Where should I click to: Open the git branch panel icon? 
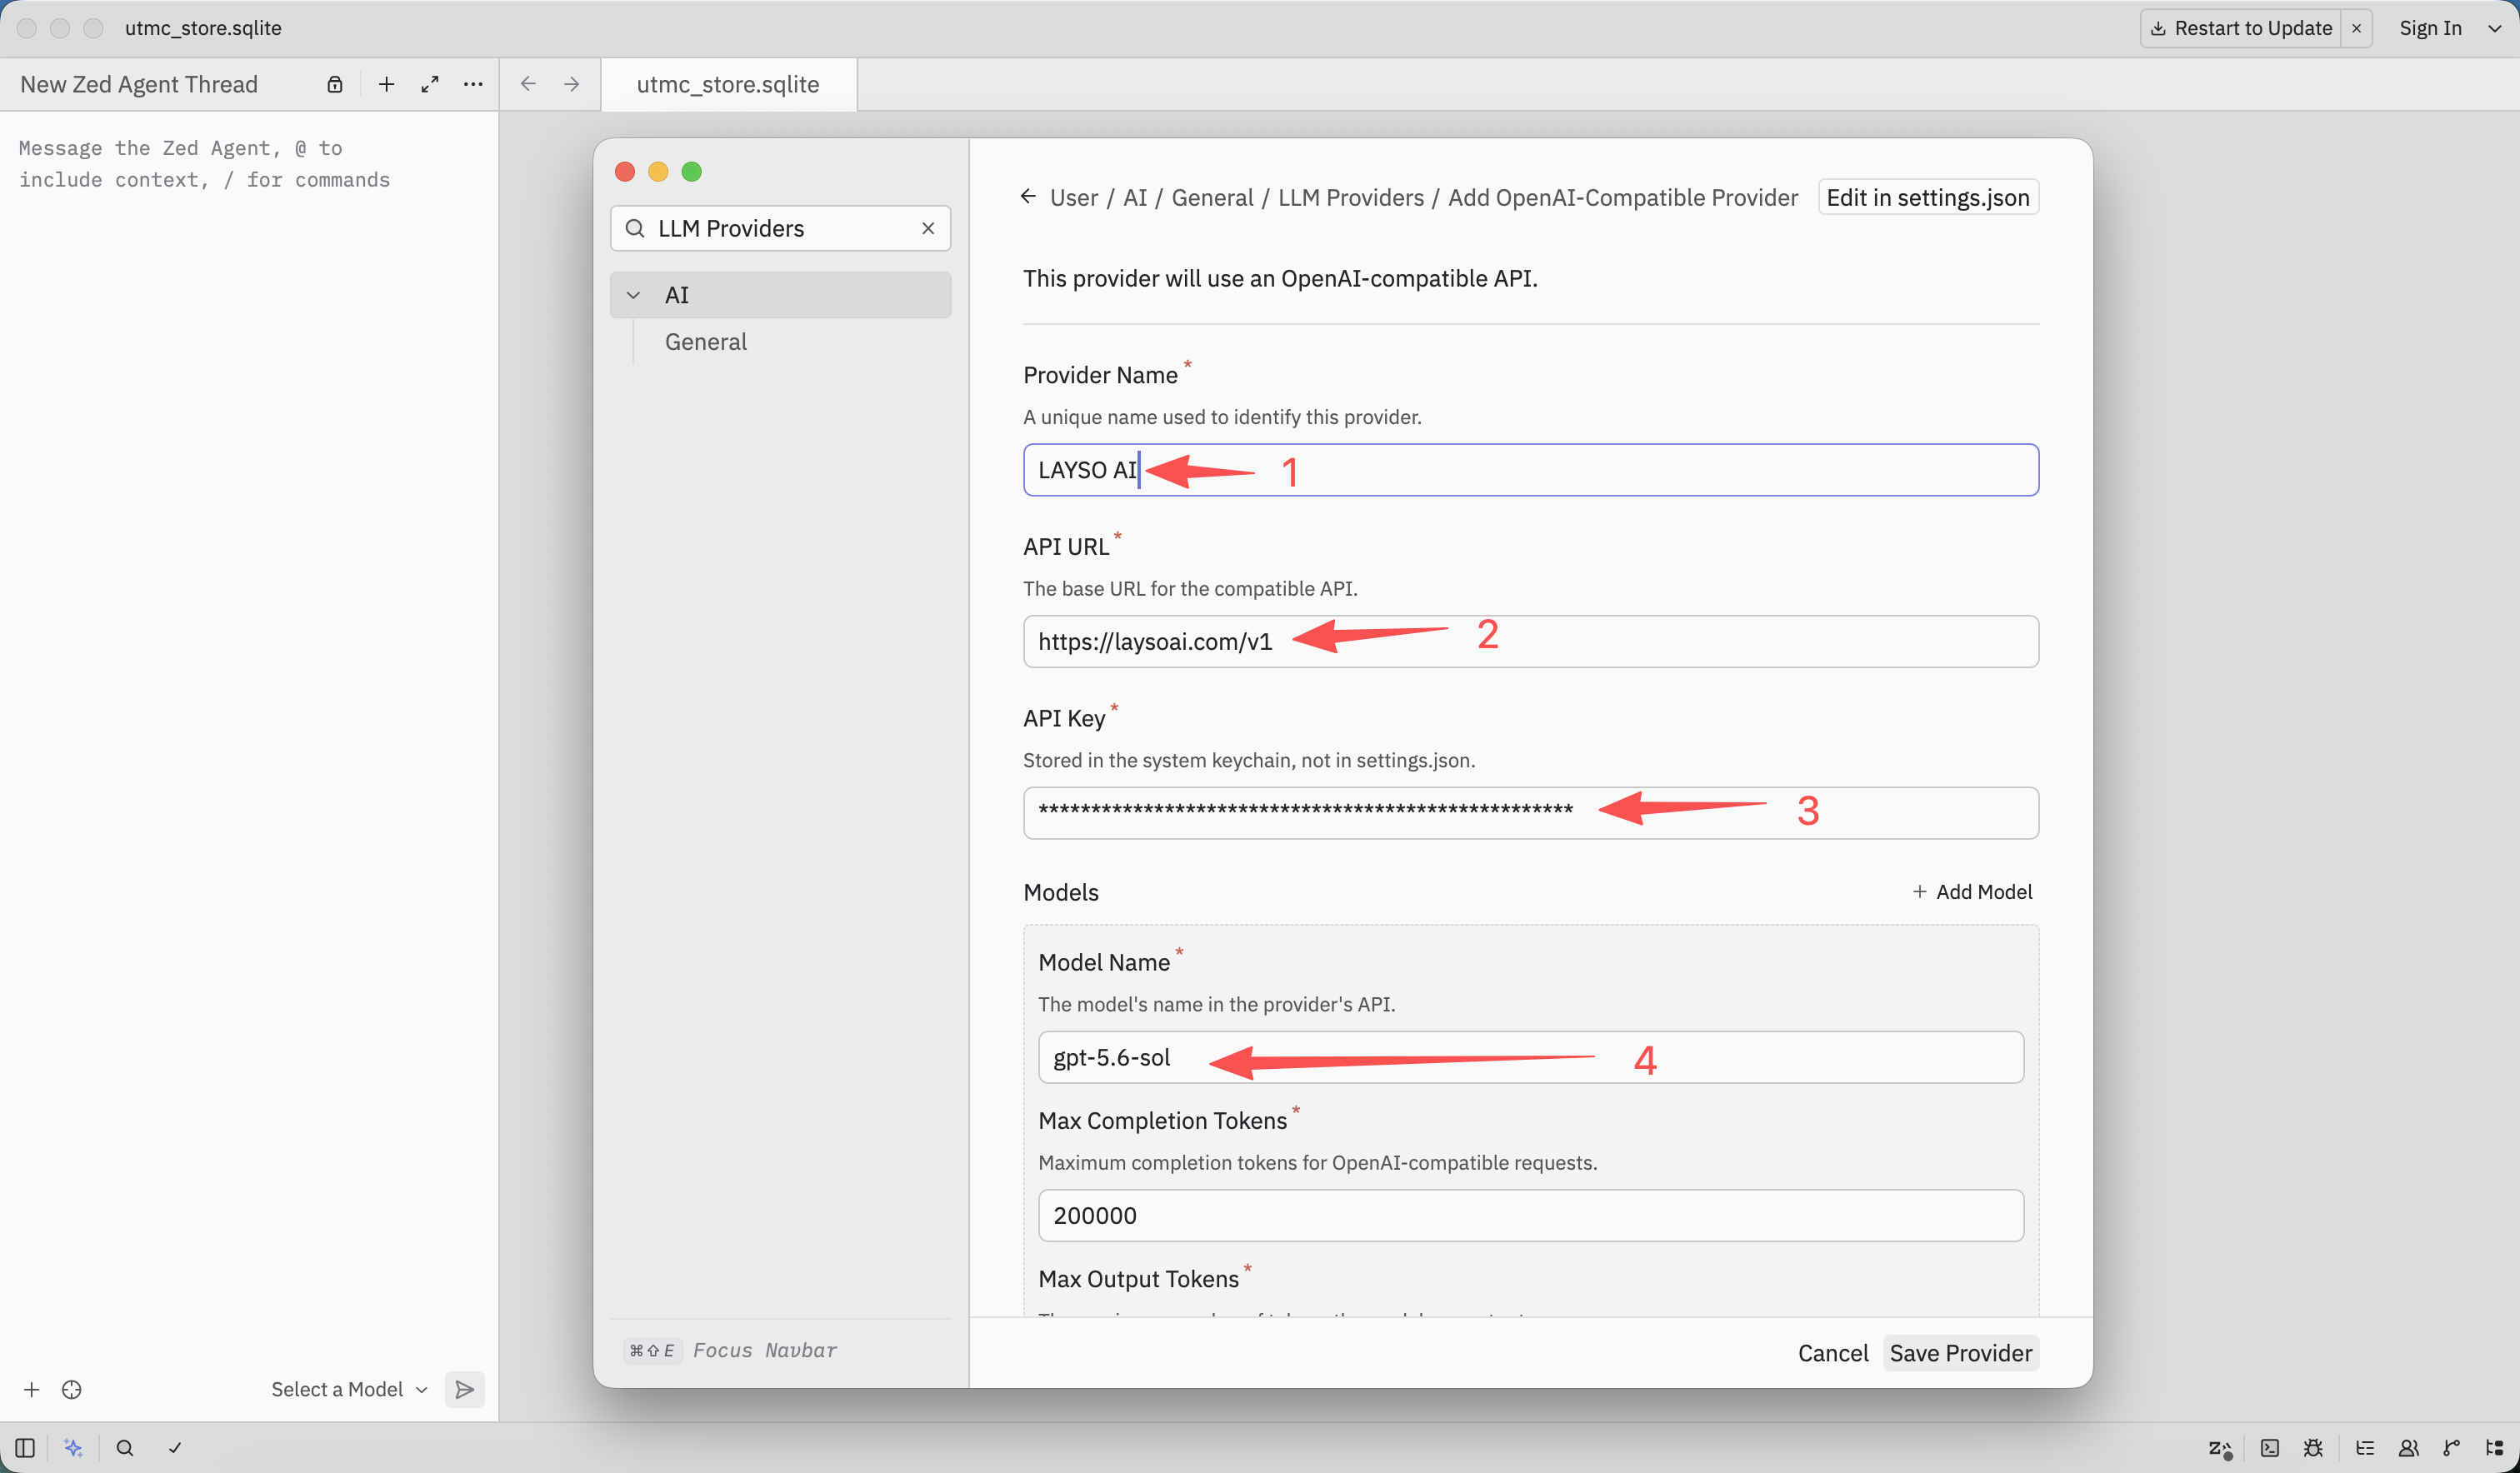(x=2451, y=1447)
